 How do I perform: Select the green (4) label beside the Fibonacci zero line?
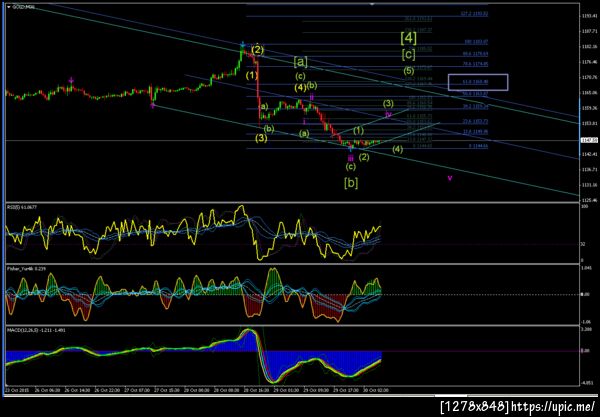(x=398, y=149)
